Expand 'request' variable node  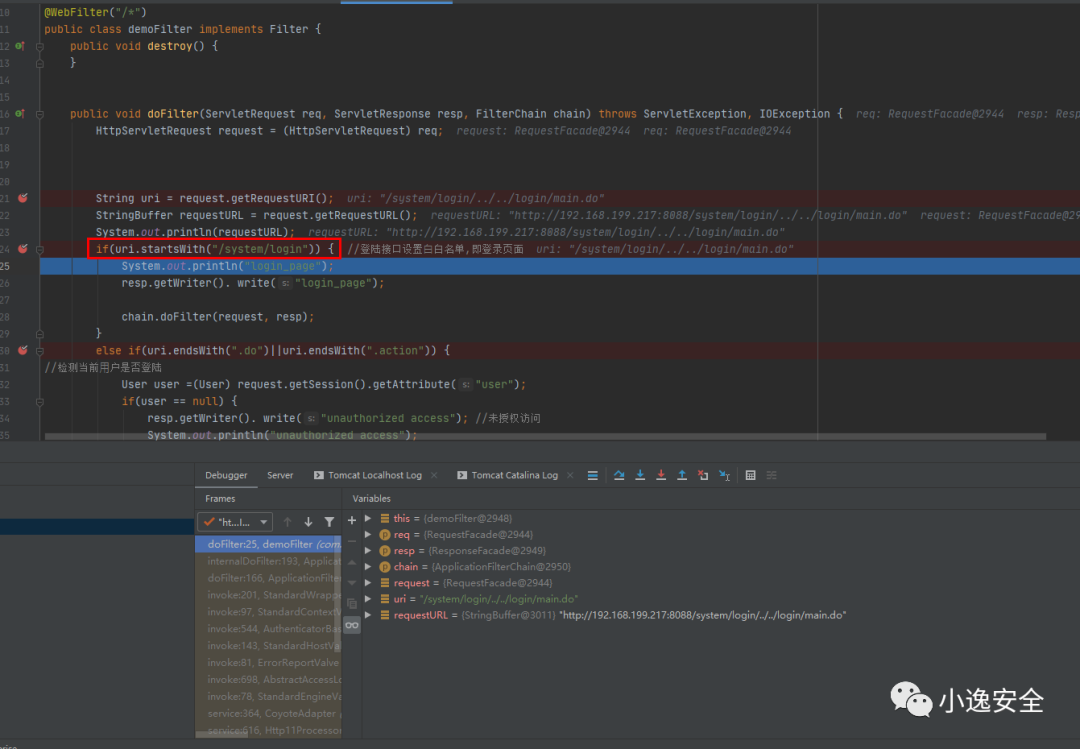pyautogui.click(x=368, y=583)
